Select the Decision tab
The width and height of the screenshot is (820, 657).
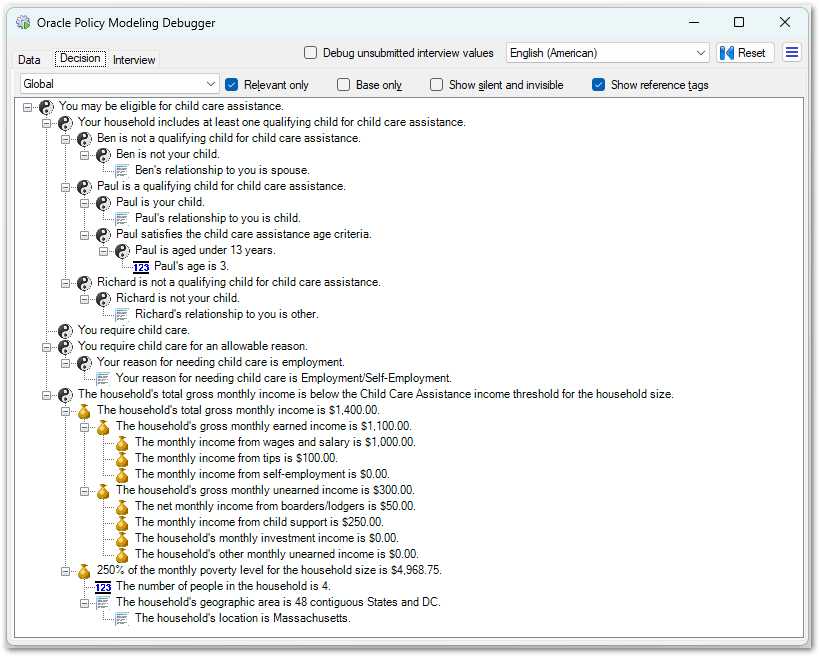coord(80,58)
